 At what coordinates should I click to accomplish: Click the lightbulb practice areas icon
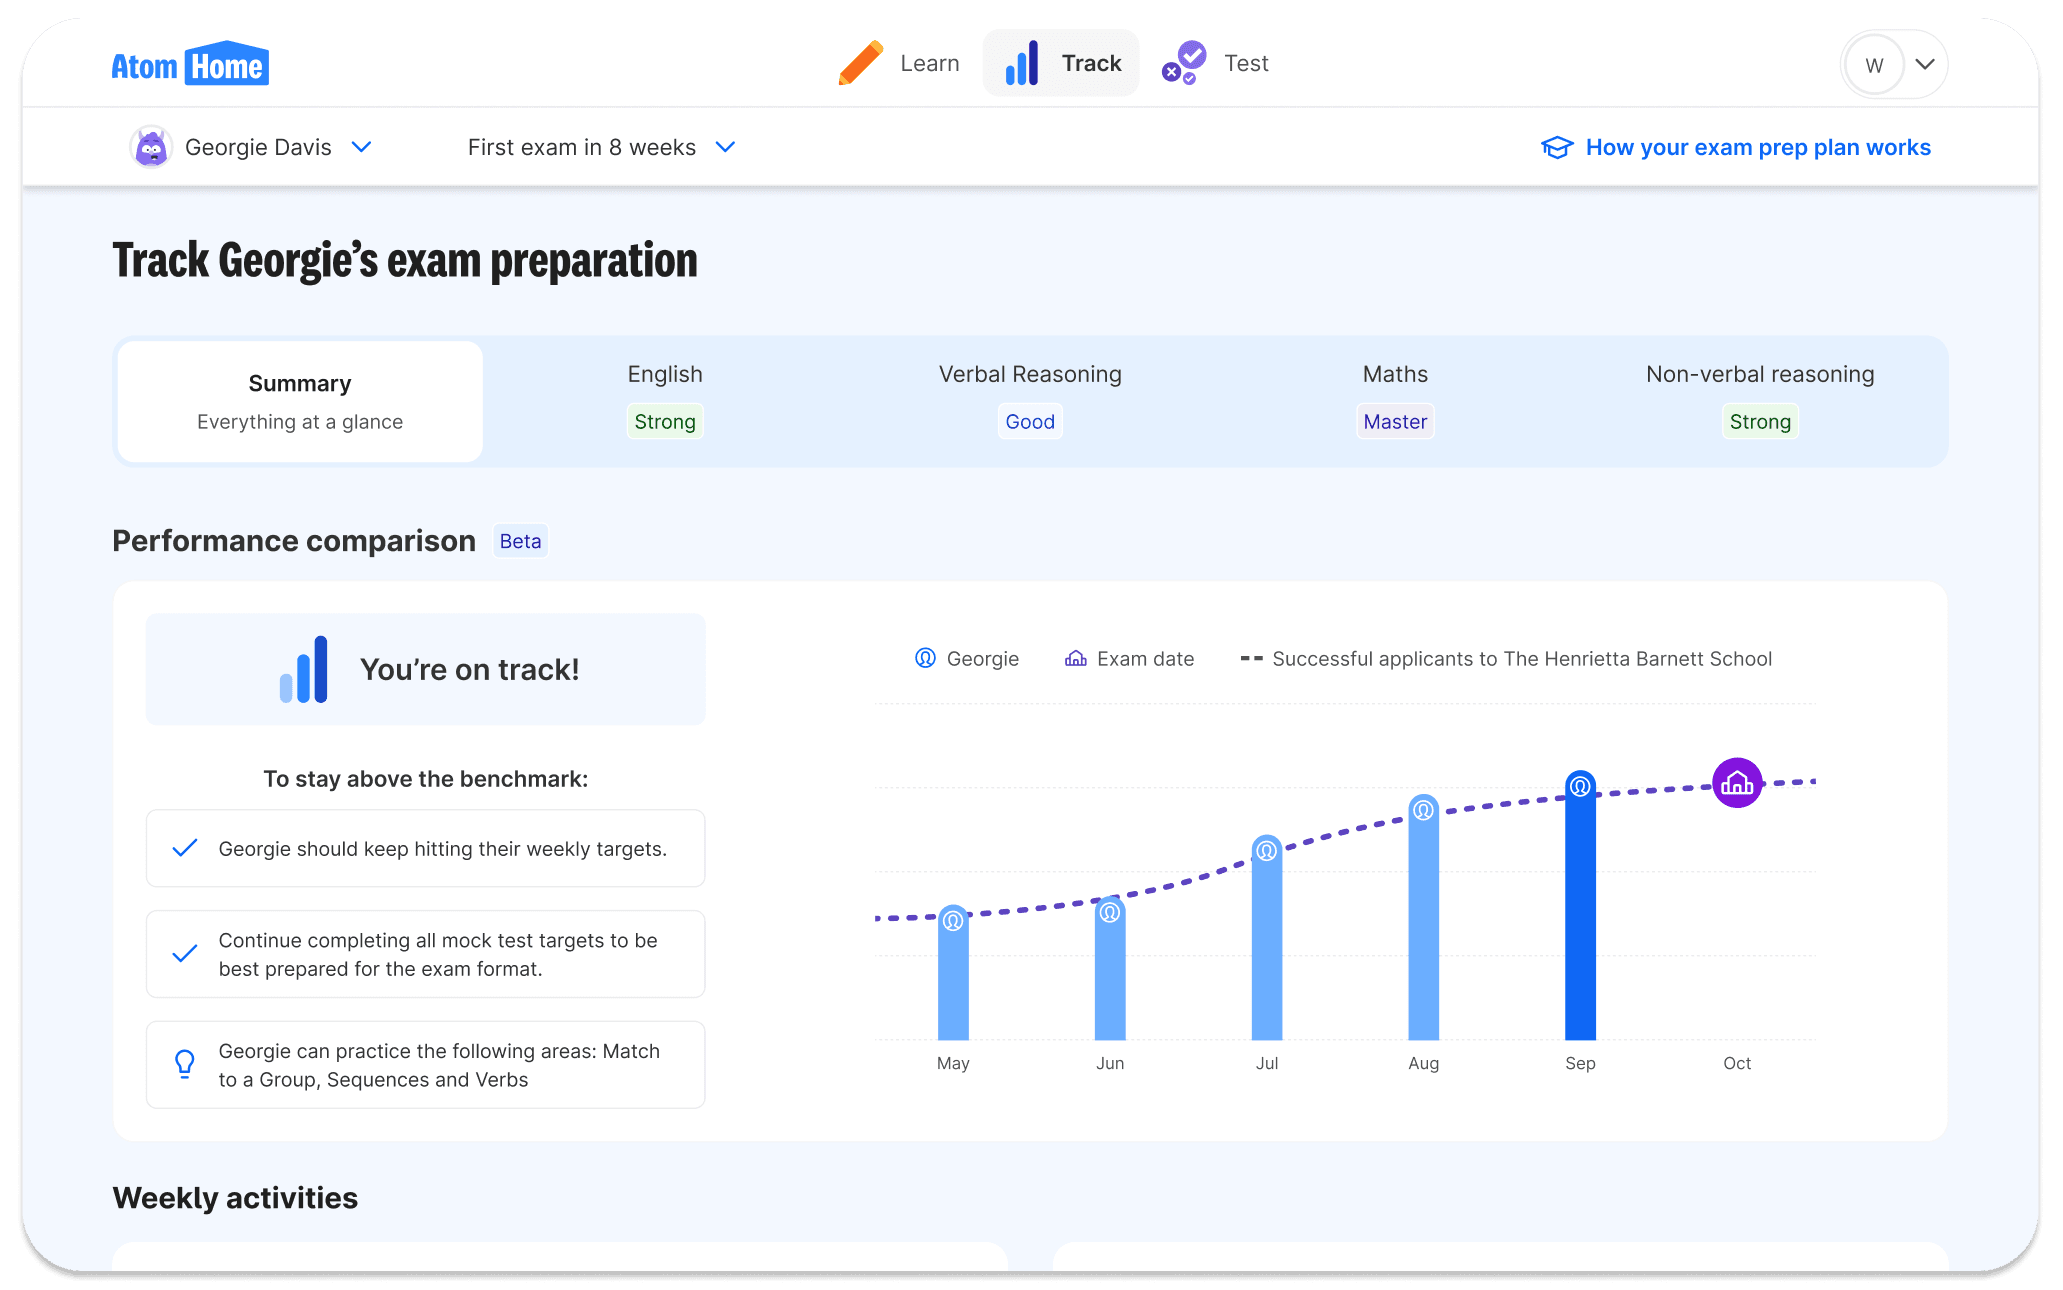185,1064
